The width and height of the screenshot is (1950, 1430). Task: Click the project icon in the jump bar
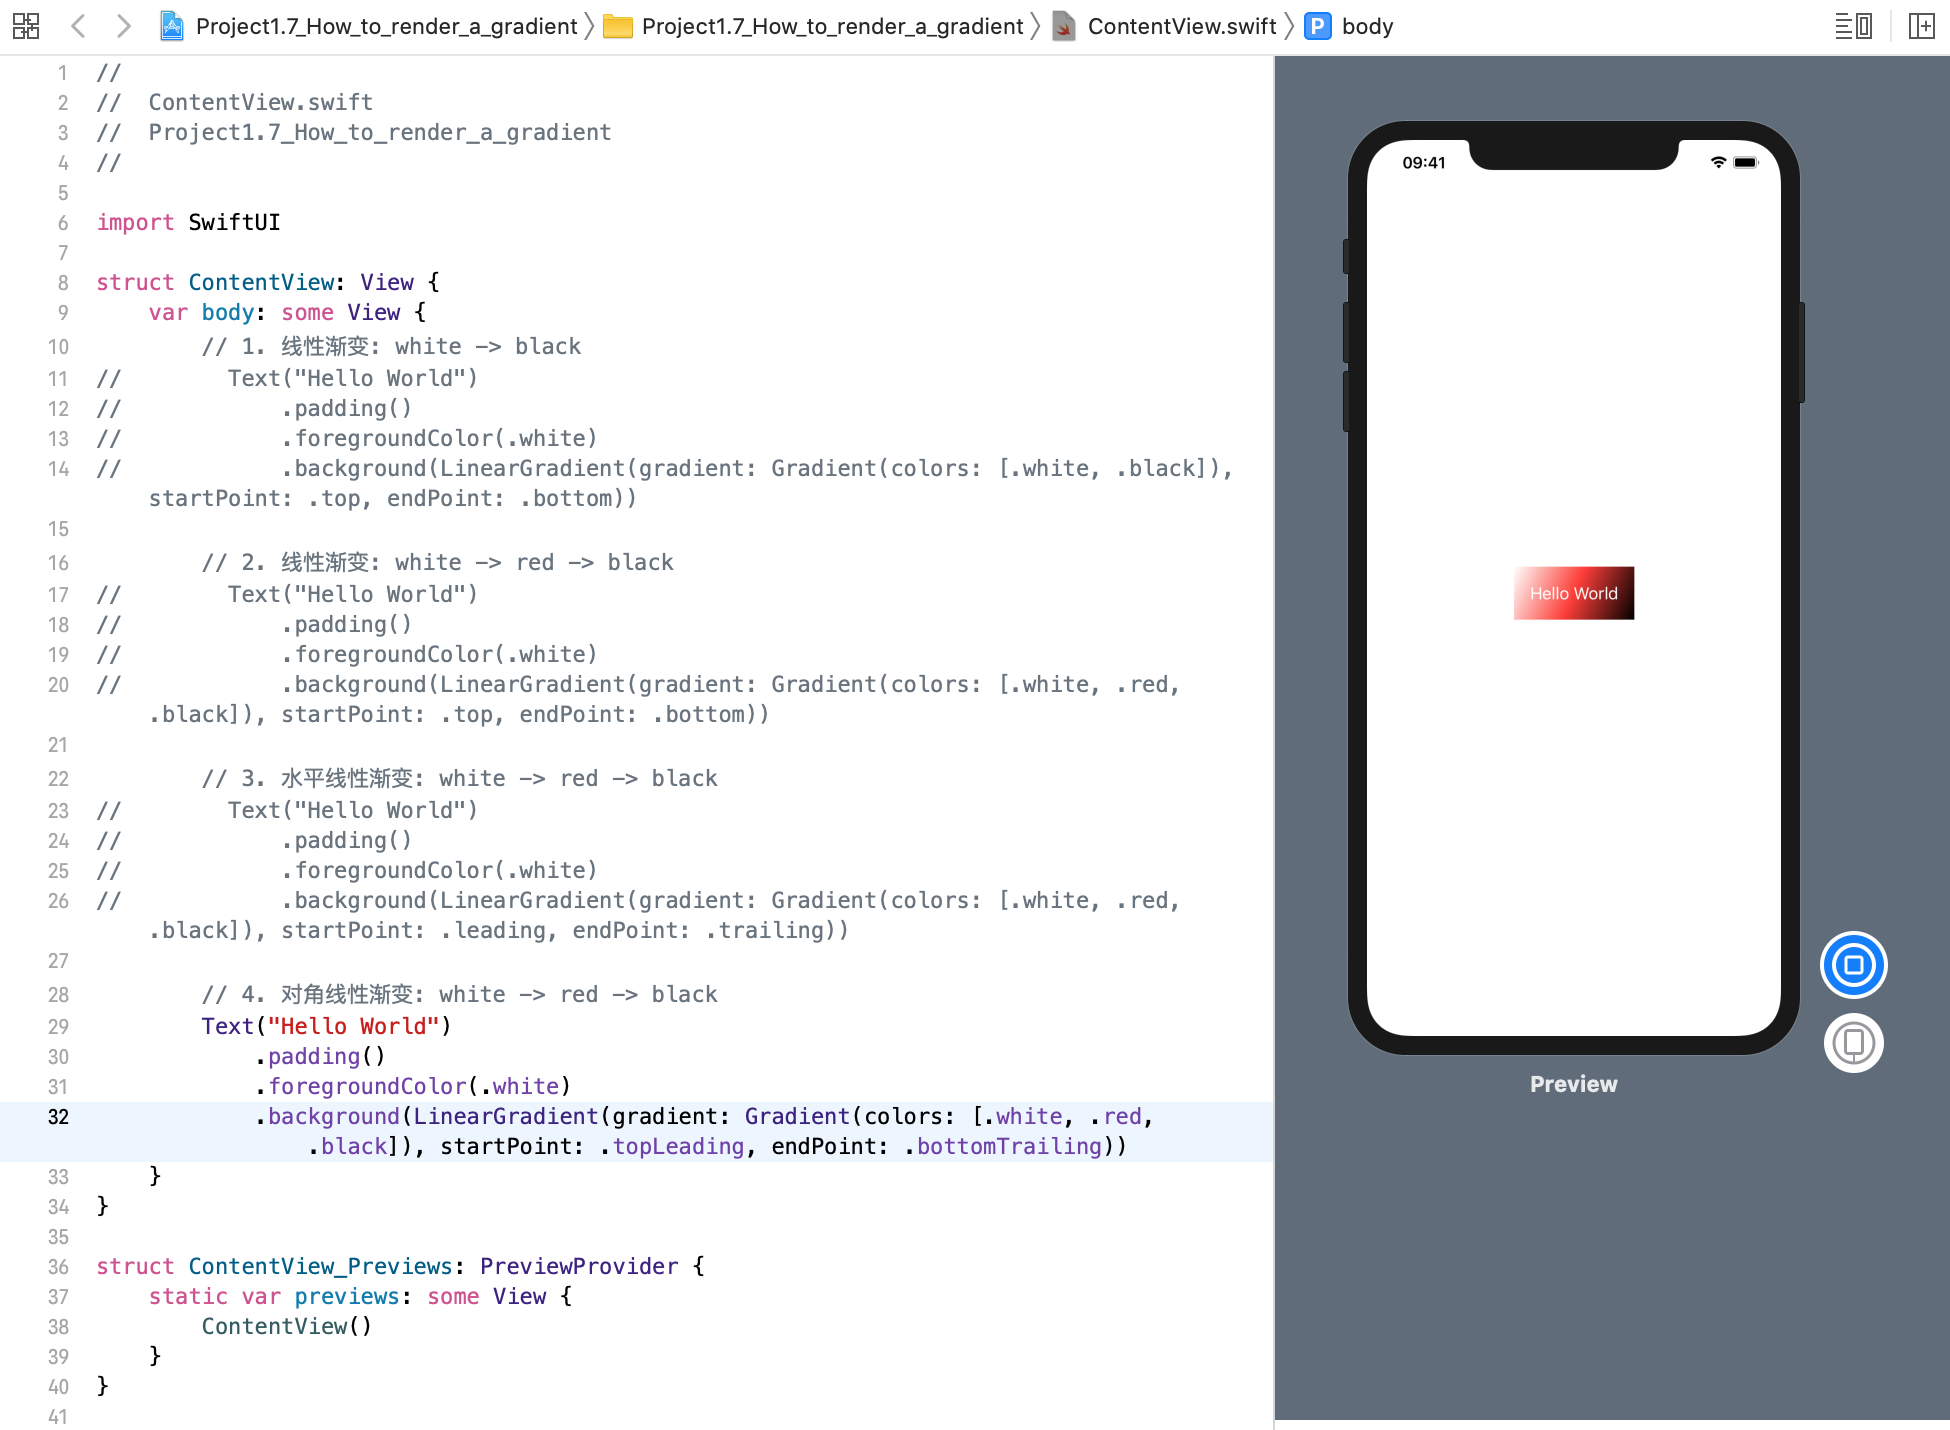click(172, 26)
